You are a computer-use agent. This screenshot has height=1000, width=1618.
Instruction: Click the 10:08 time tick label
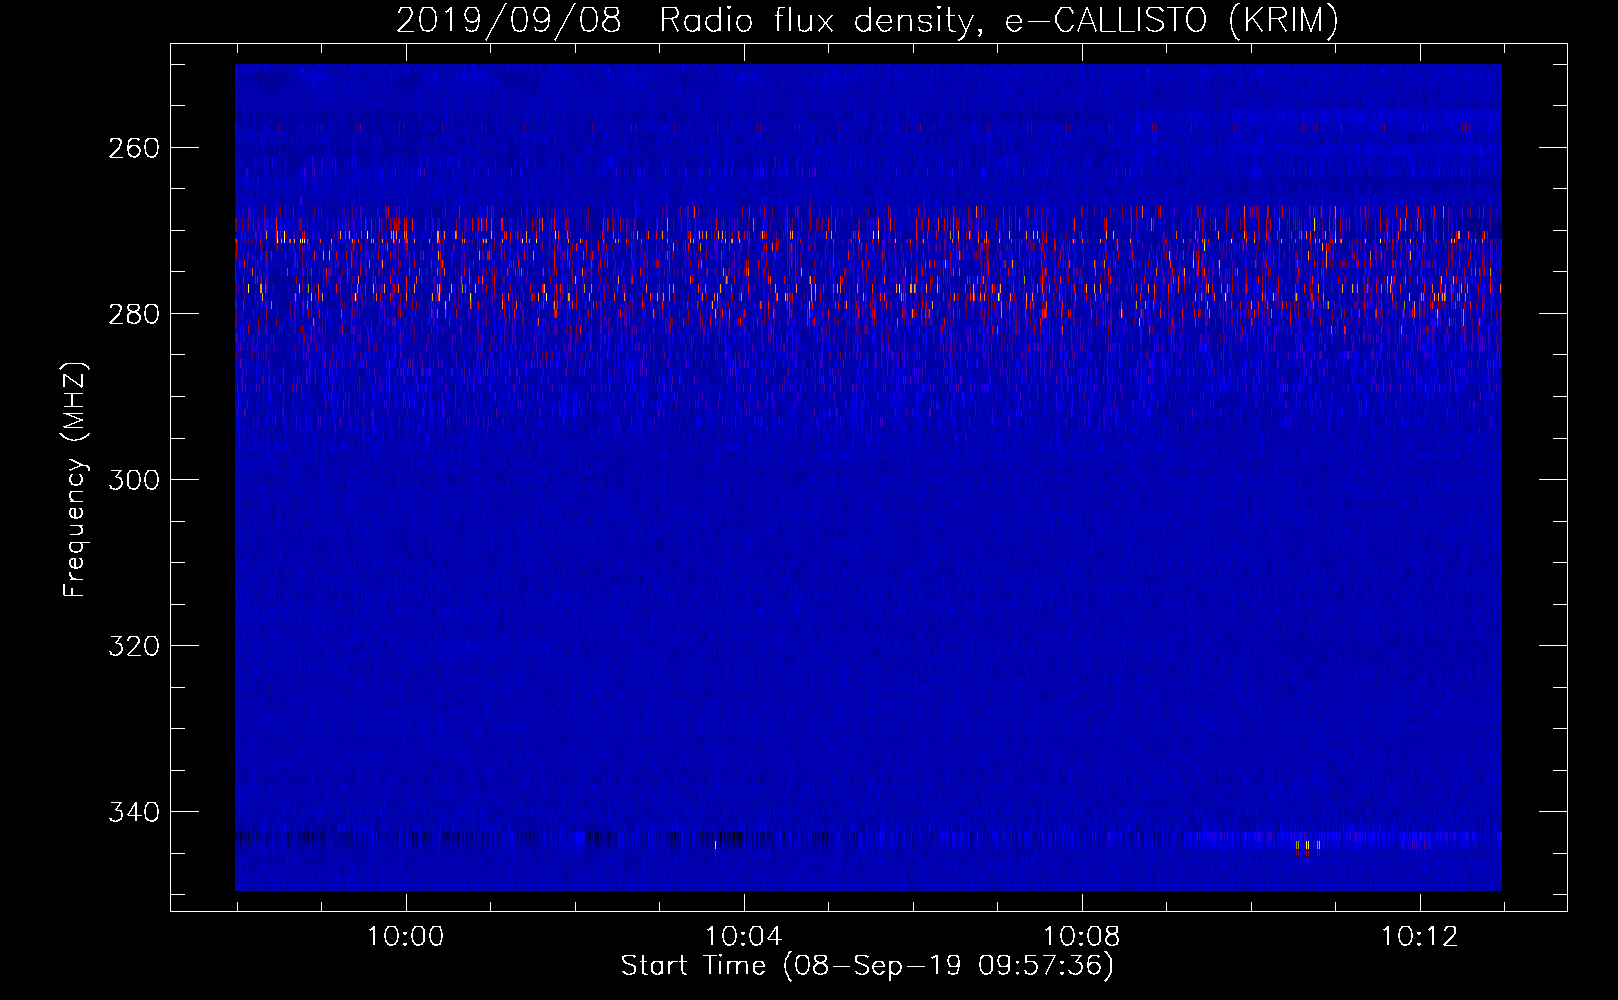1081,937
